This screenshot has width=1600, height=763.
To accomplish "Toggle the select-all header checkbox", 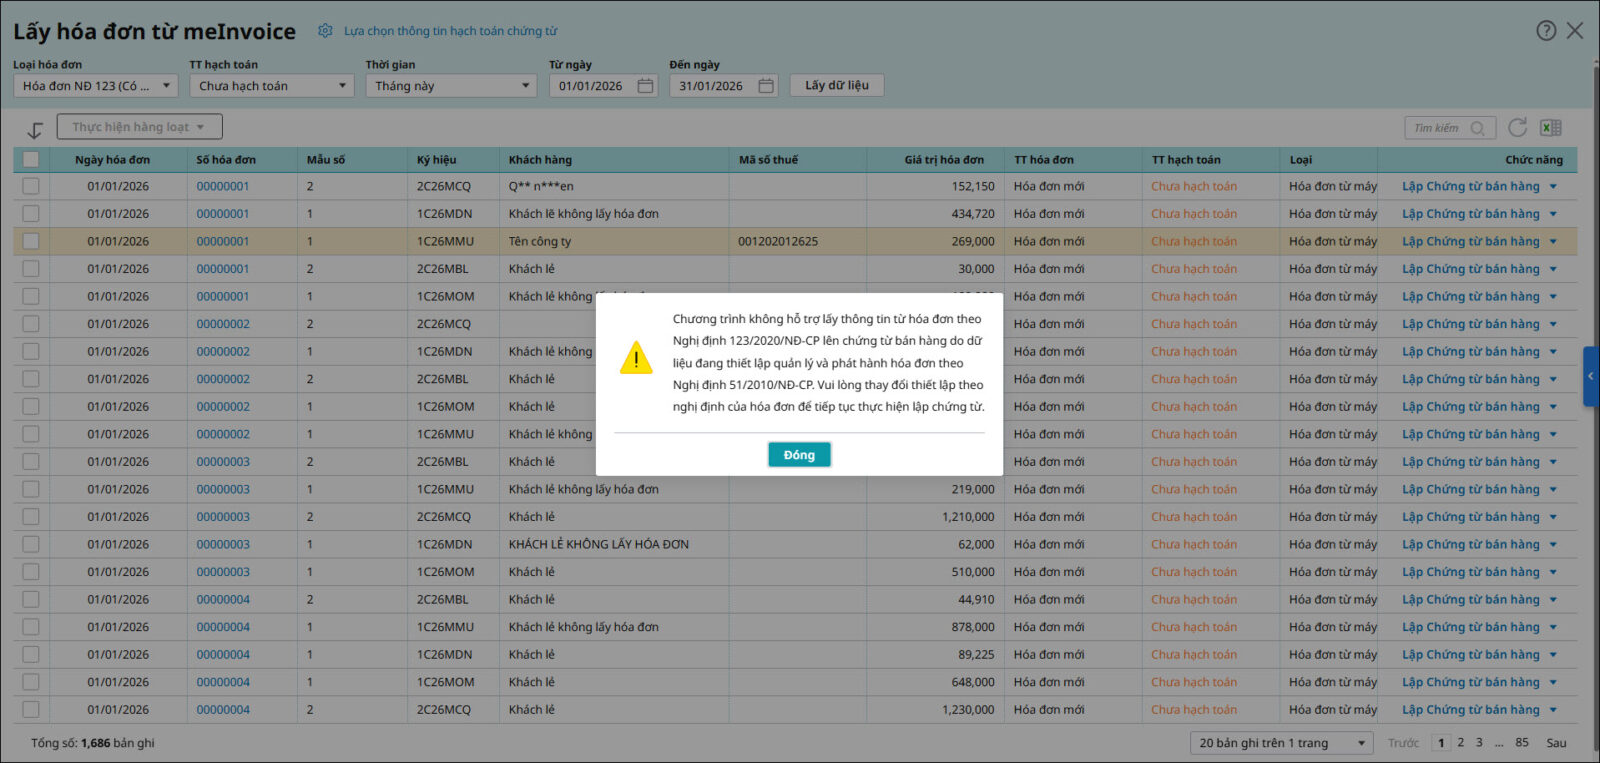I will [31, 159].
